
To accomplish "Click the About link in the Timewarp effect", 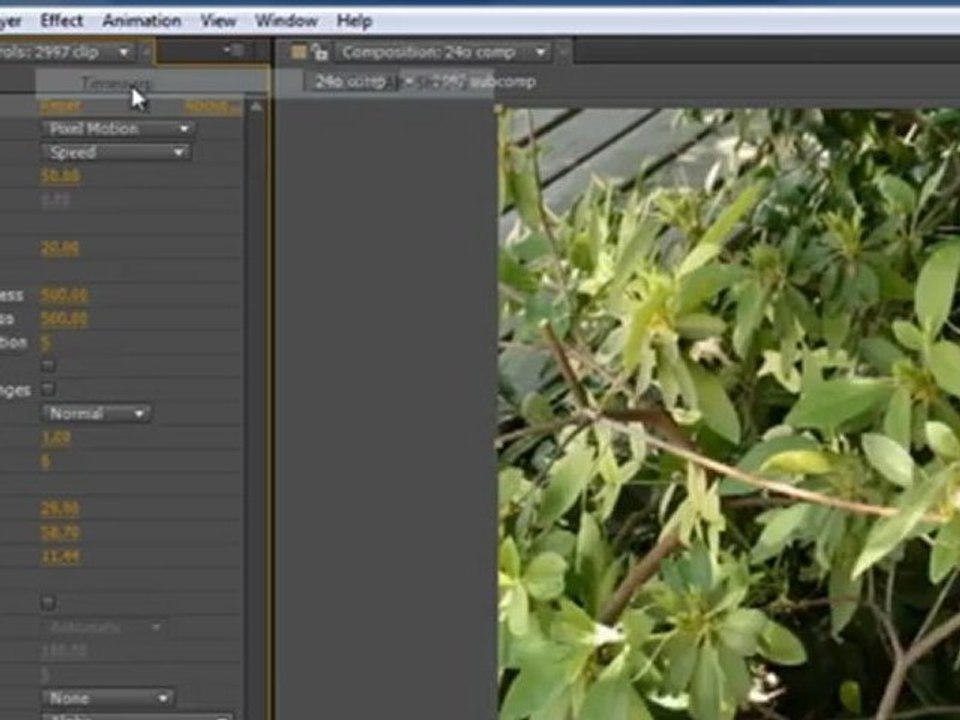I will (x=212, y=107).
